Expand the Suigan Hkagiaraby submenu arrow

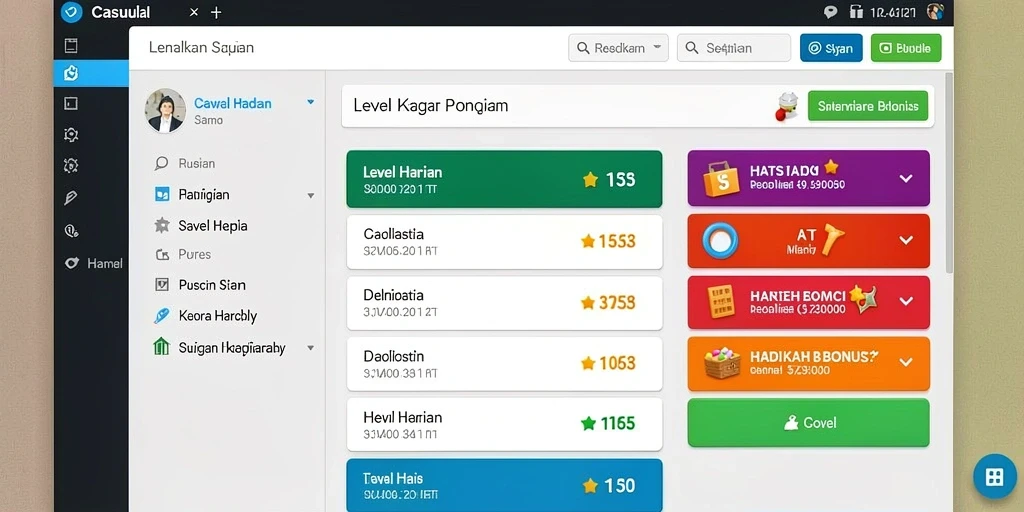tap(311, 348)
